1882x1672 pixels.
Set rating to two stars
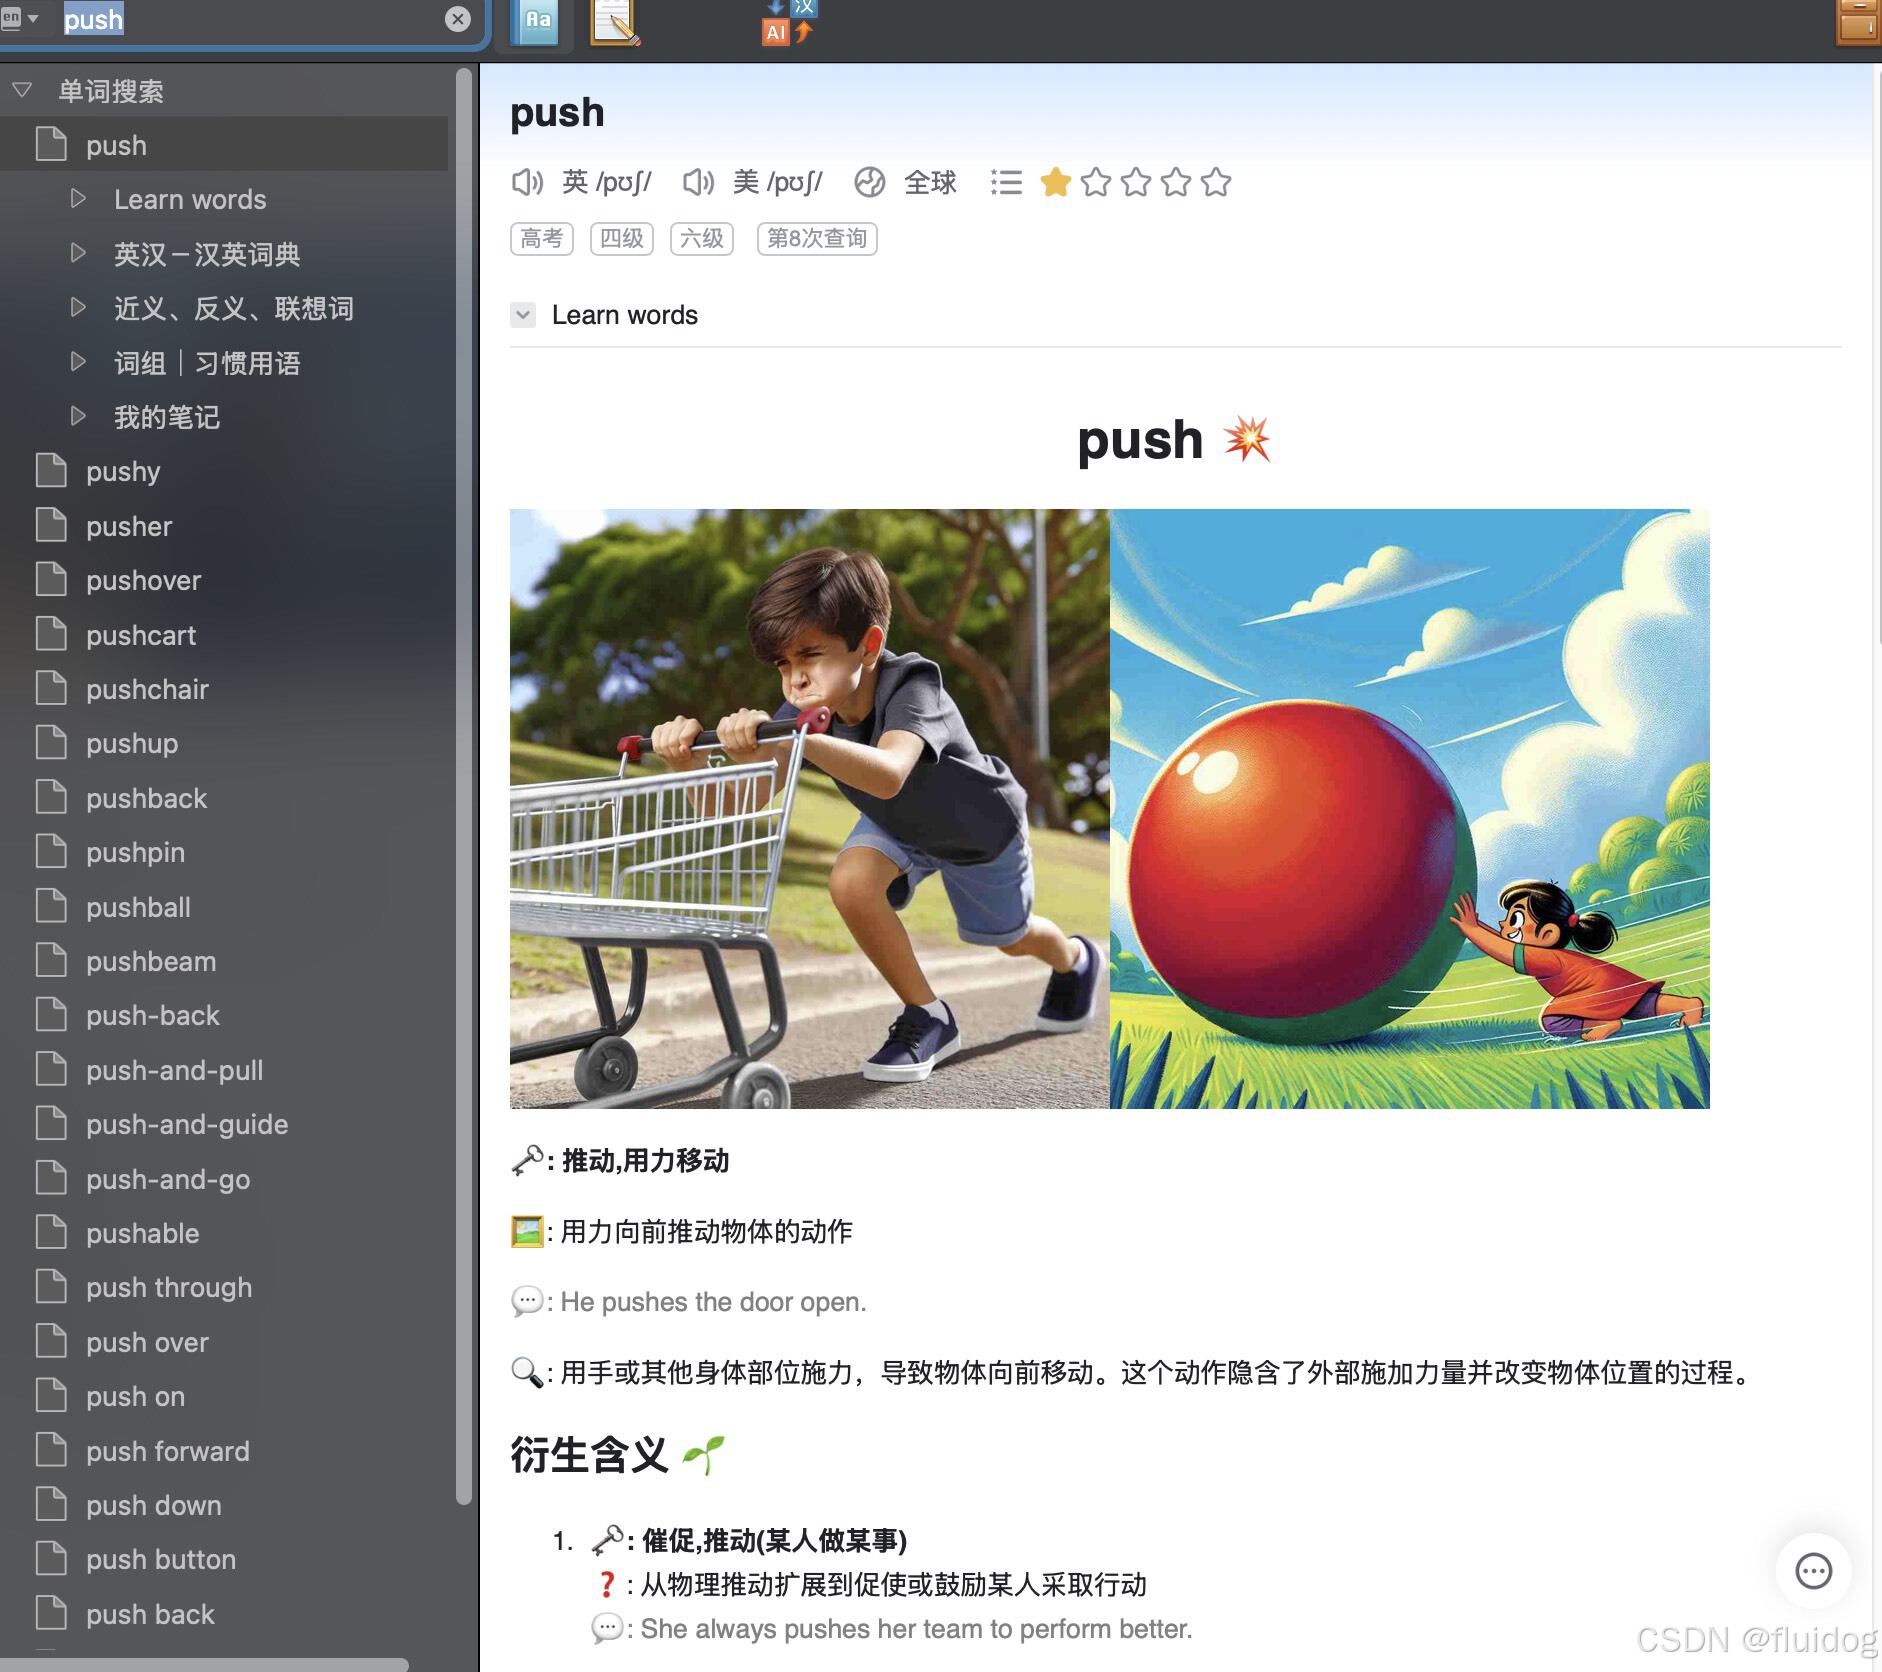pyautogui.click(x=1096, y=182)
